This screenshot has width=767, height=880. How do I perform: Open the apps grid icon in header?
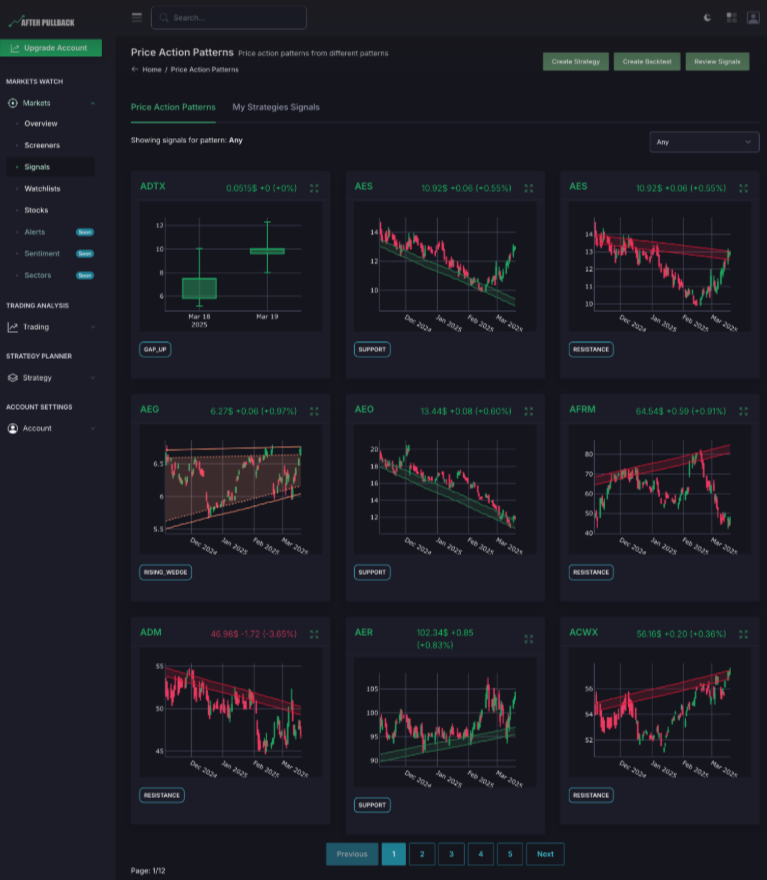click(731, 17)
